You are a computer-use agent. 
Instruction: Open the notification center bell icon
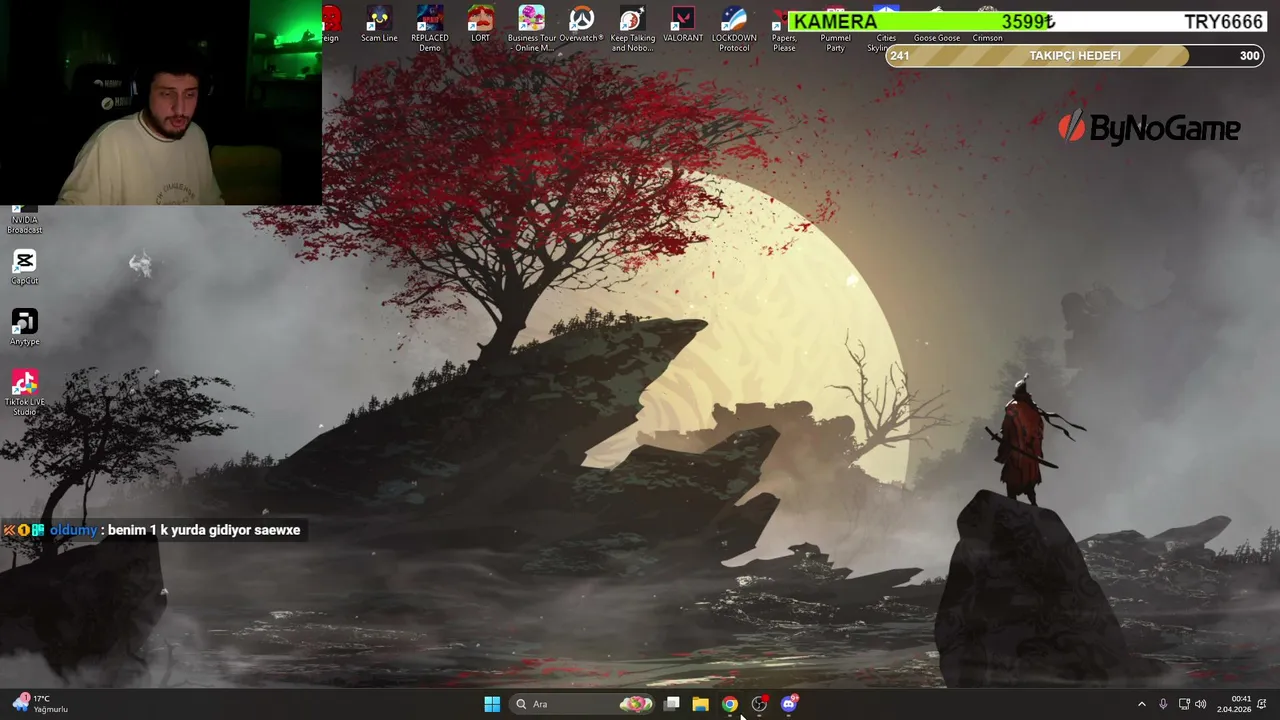pos(1262,704)
